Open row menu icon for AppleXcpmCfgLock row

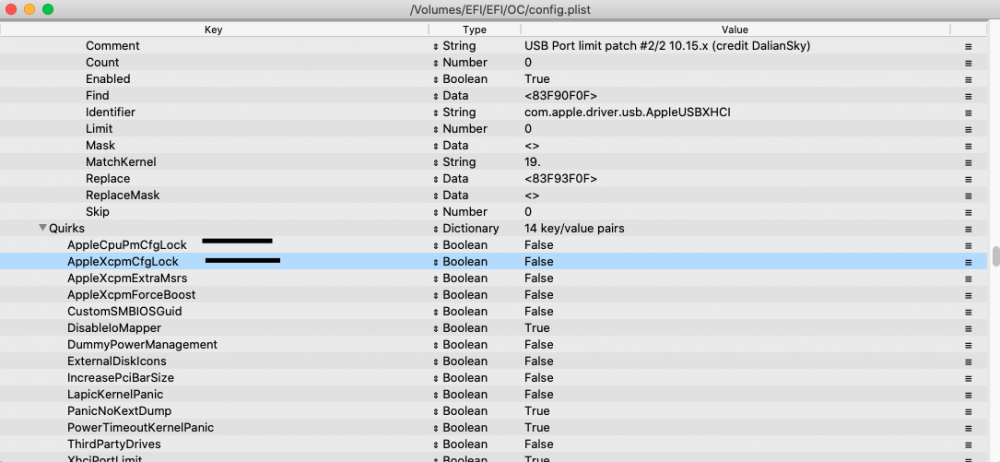pyautogui.click(x=968, y=262)
